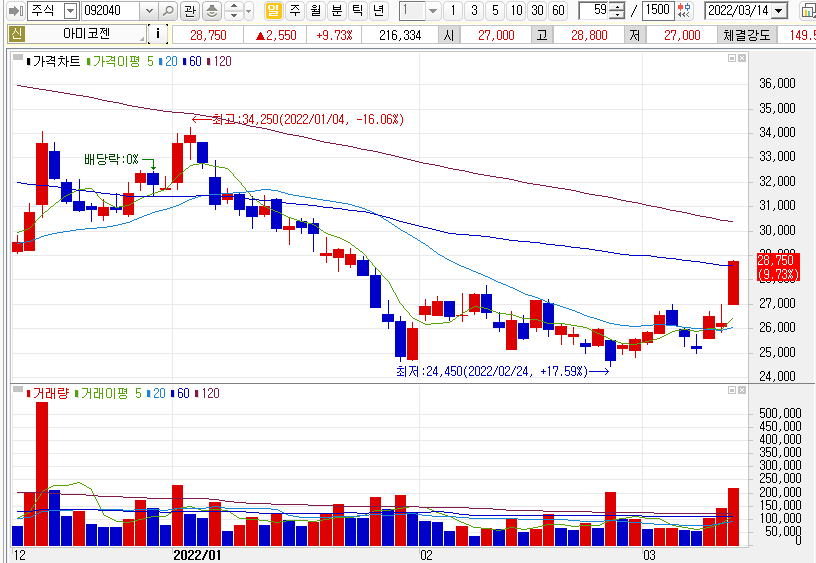The width and height of the screenshot is (816, 563).
Task: Click the stock name 아미코젠
Action: pos(86,34)
